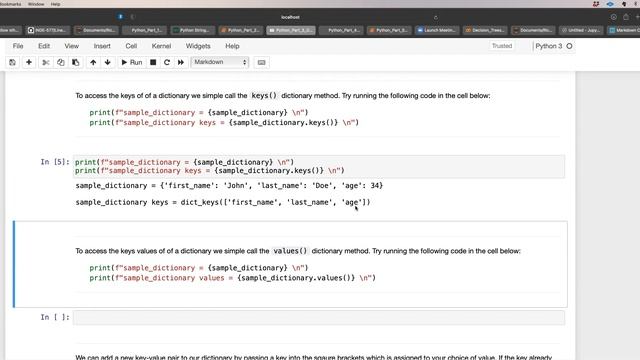The width and height of the screenshot is (640, 360).
Task: Restart the kernel with the circular arrow icon
Action: point(167,62)
